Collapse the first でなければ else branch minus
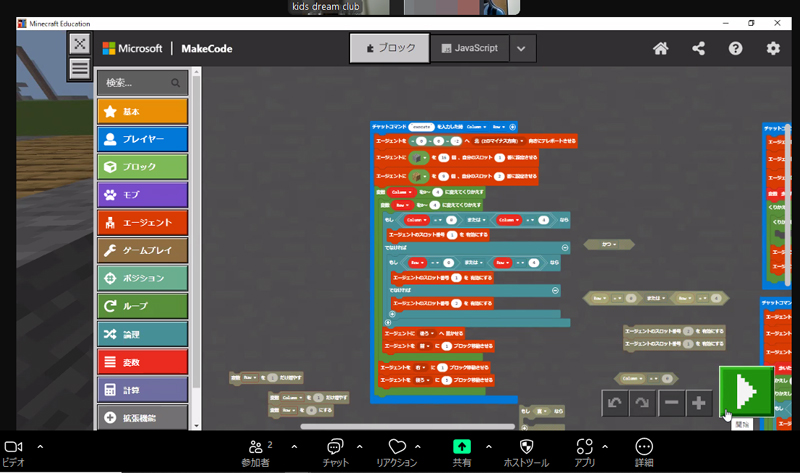Screen dimensions: 800x473 click(565, 247)
